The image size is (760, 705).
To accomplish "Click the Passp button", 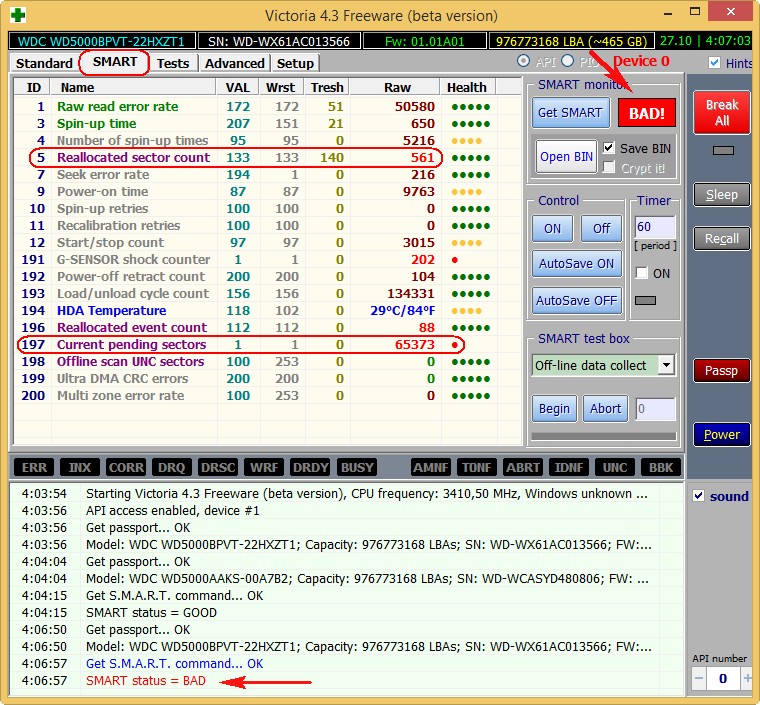I will click(x=722, y=371).
